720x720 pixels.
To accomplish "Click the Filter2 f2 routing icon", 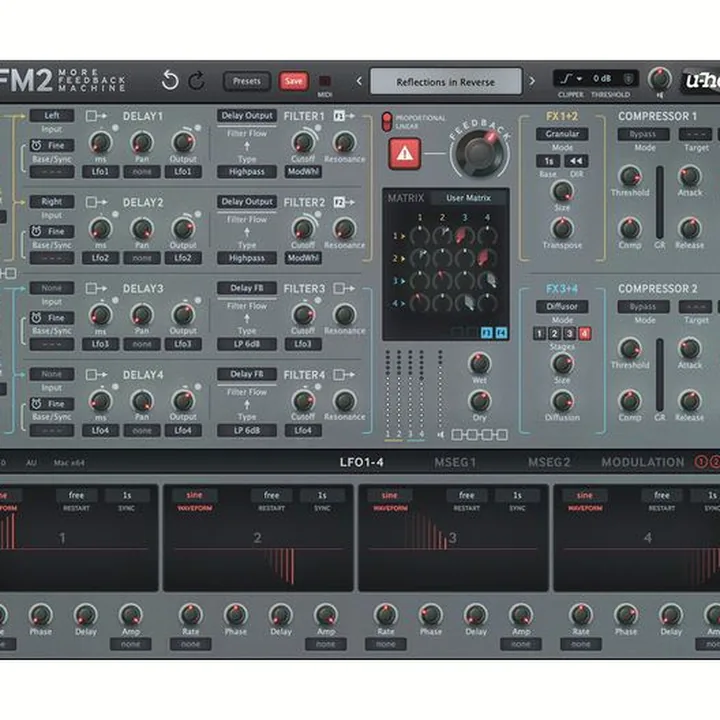I will pos(344,202).
